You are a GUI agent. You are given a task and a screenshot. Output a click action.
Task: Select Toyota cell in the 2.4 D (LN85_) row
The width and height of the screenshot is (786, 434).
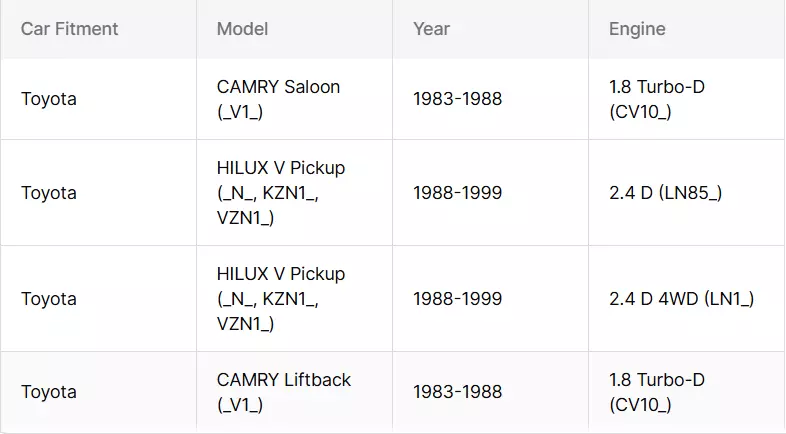tap(49, 193)
